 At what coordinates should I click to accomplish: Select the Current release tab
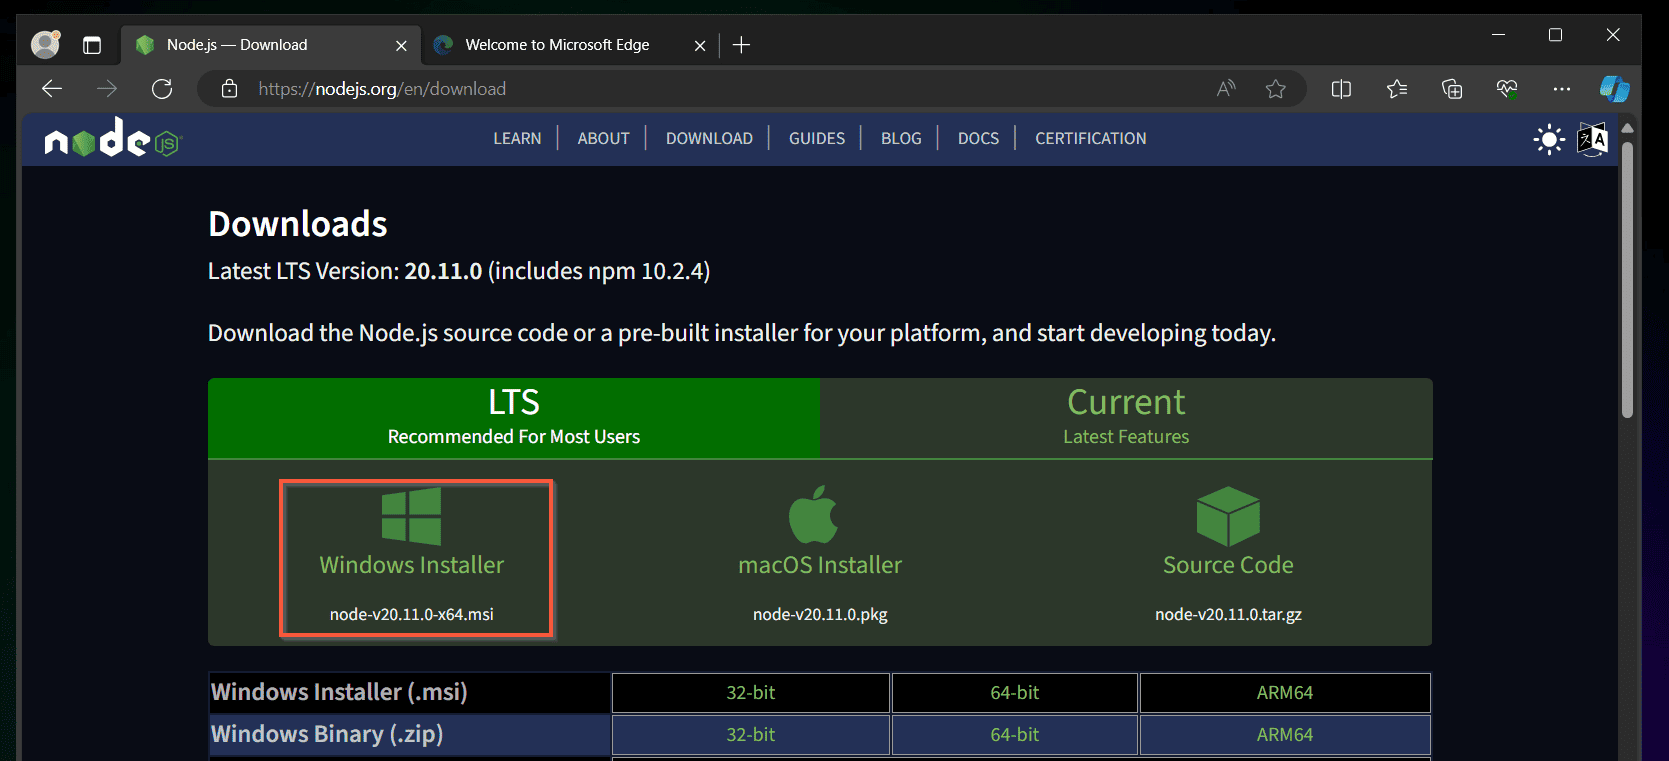1126,418
